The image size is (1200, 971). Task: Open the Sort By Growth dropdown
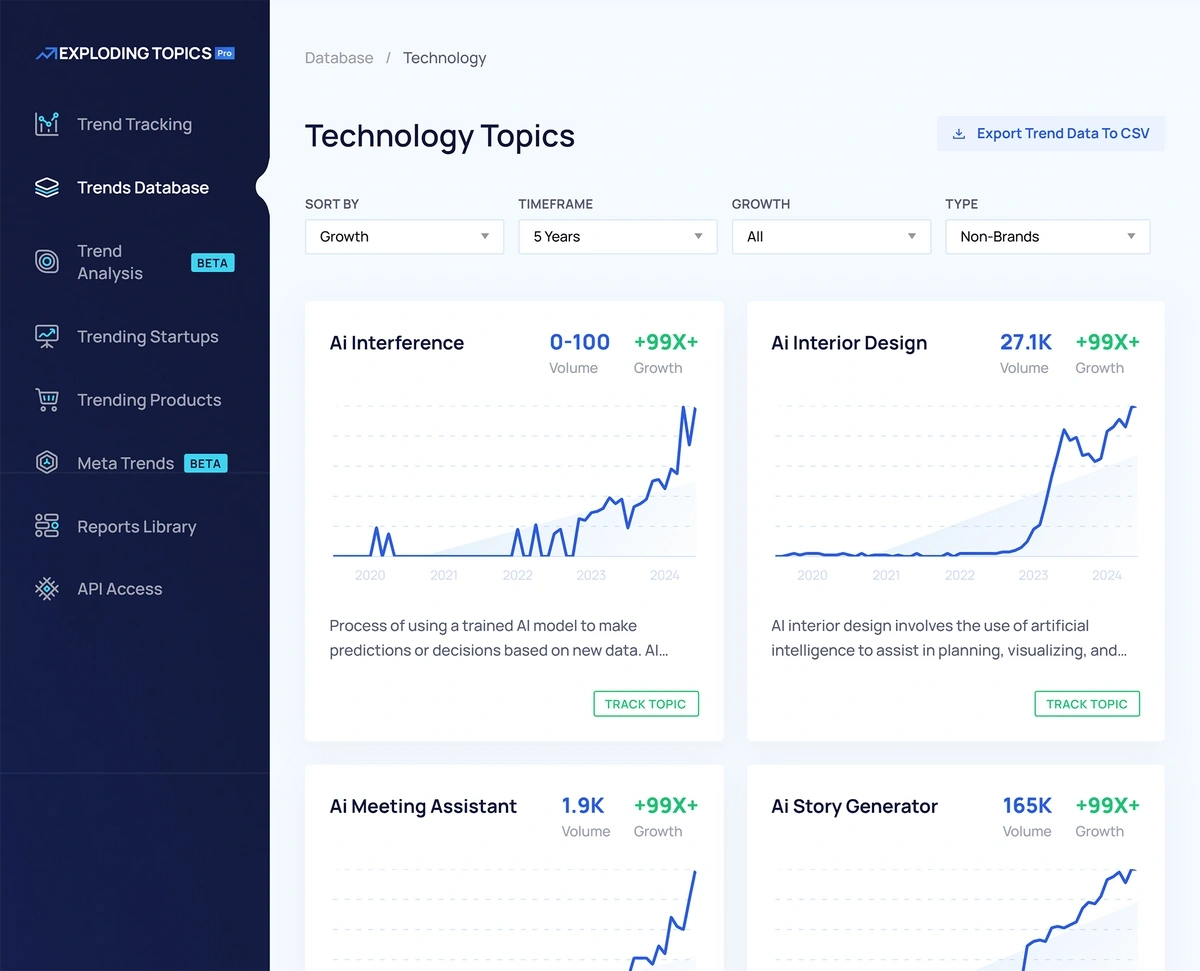point(404,237)
